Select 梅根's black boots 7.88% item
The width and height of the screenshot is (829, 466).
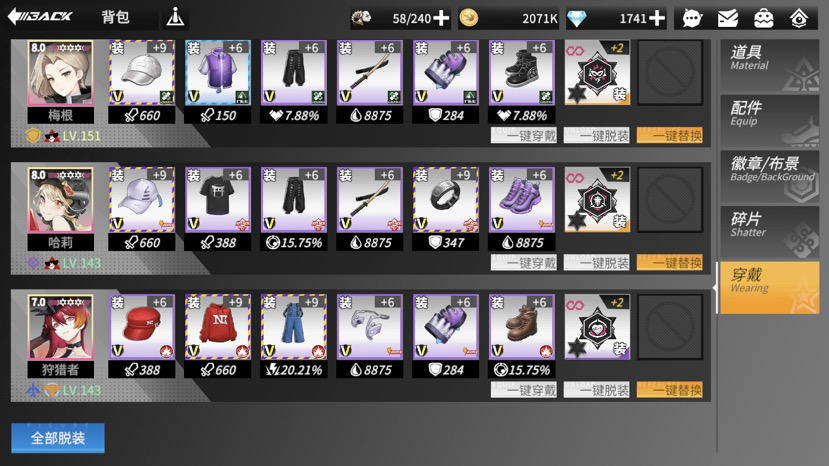click(521, 73)
